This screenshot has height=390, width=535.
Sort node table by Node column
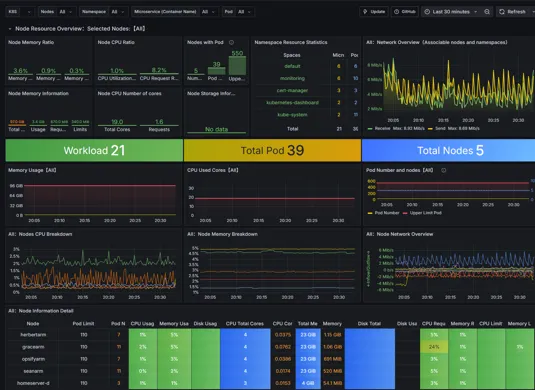[33, 323]
